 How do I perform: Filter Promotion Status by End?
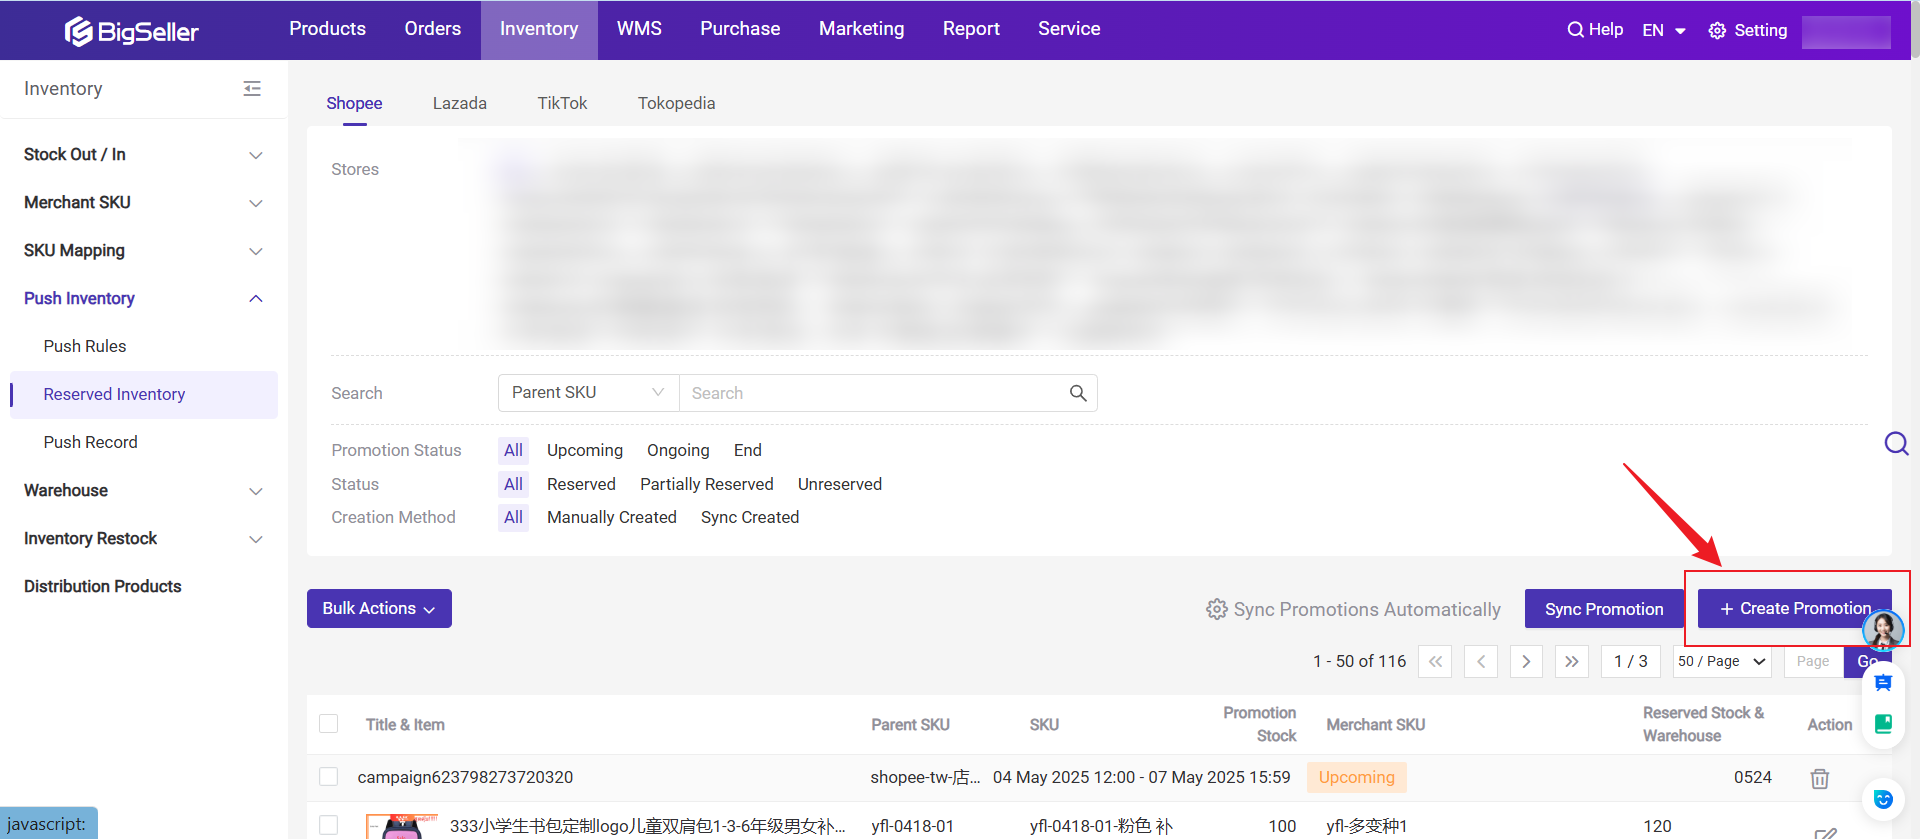point(748,450)
